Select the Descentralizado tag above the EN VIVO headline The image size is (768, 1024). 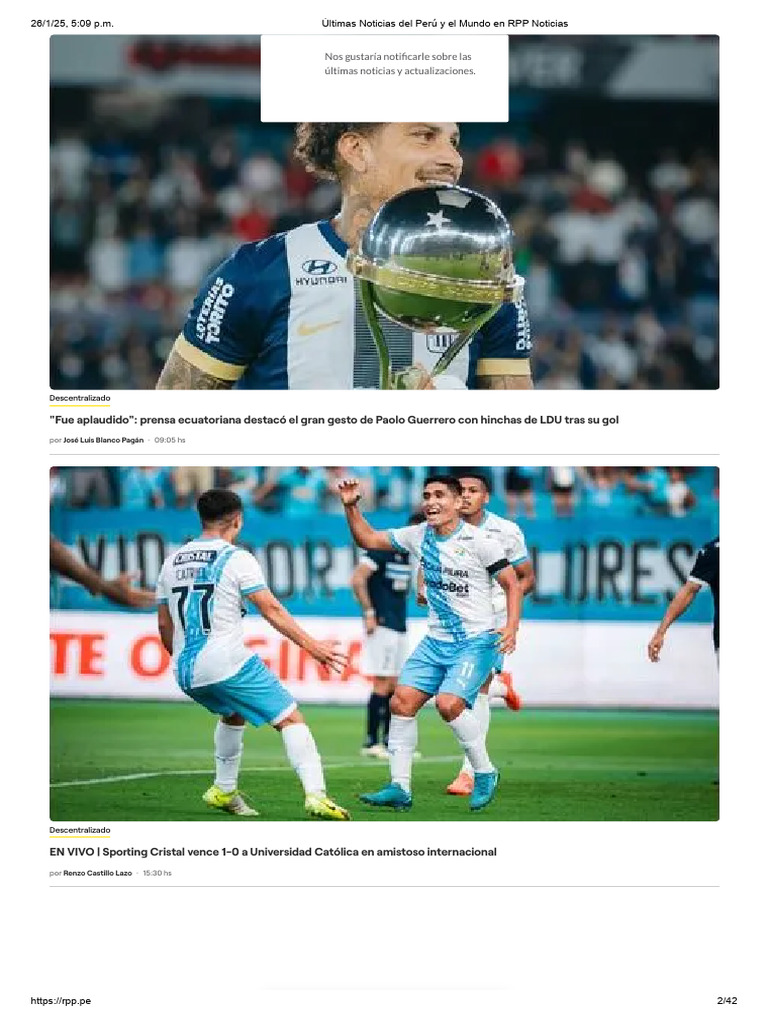80,830
